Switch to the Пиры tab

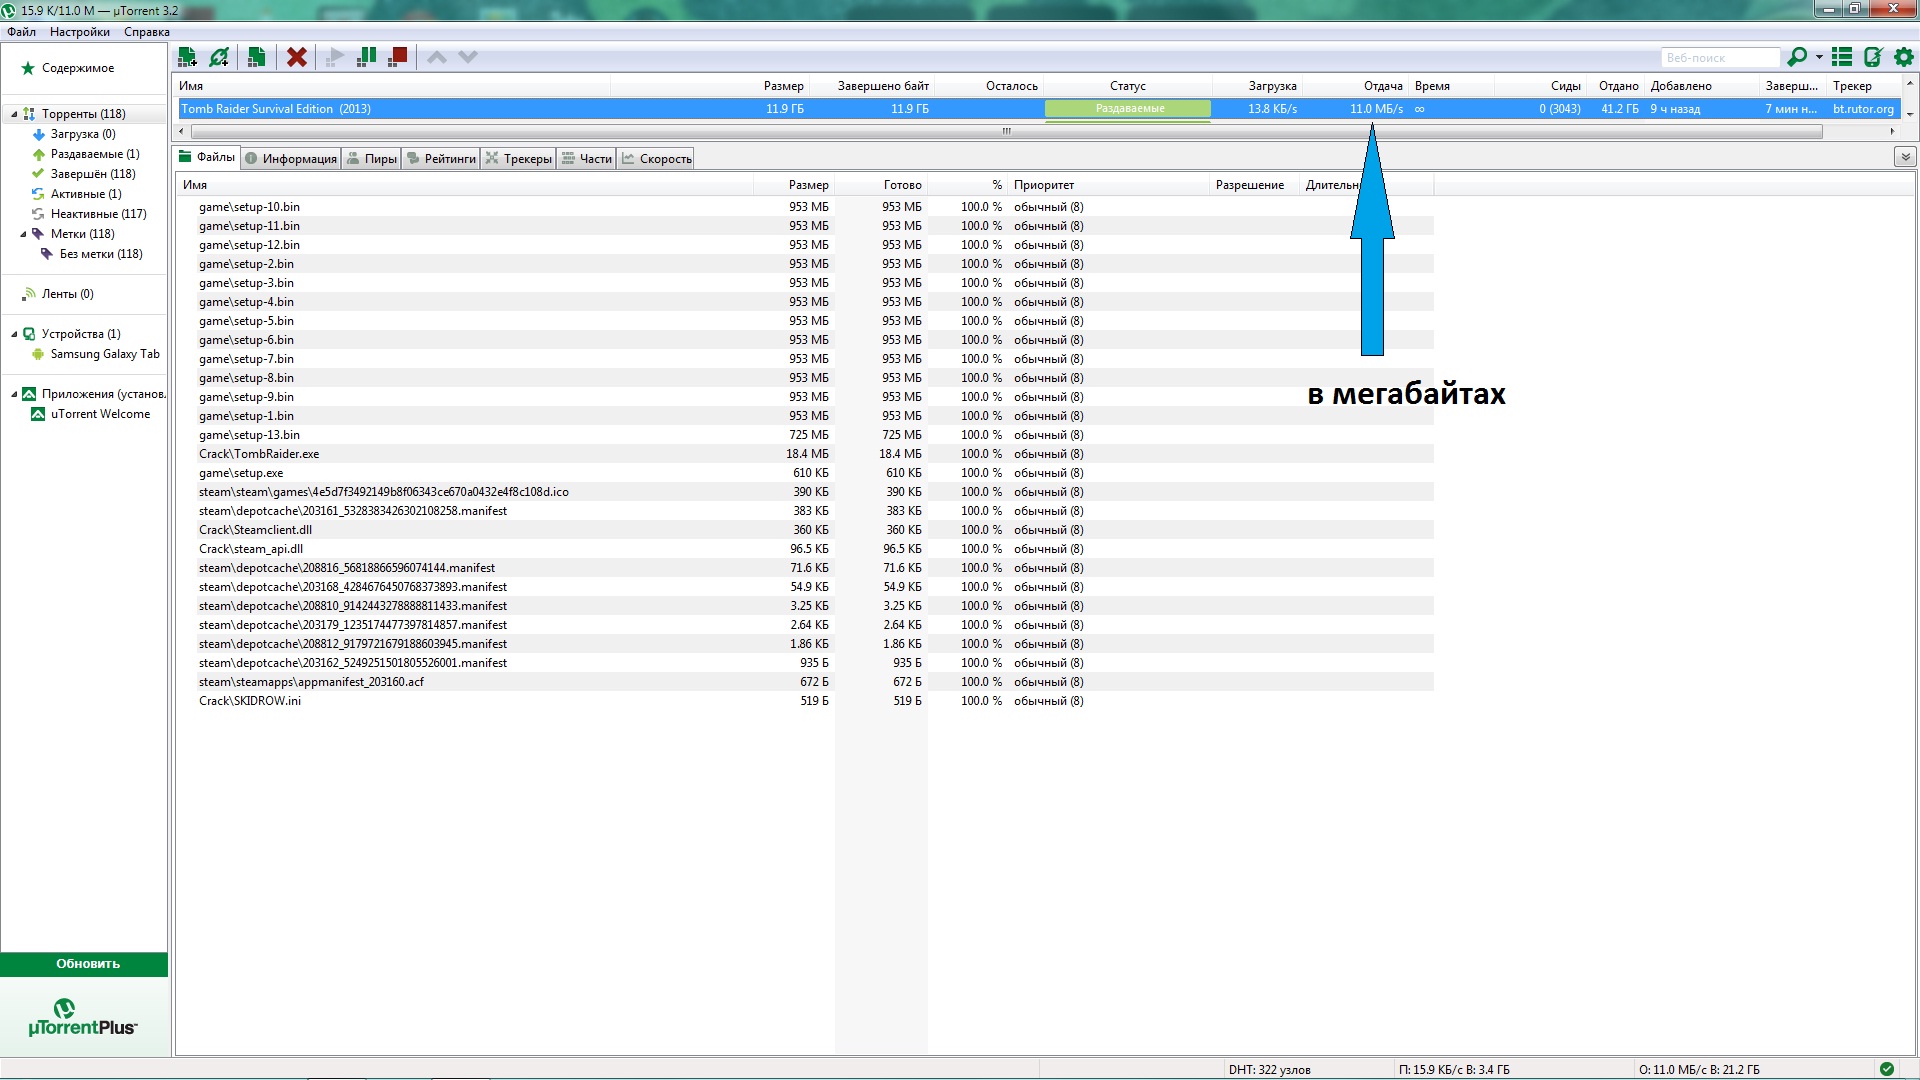(372, 158)
